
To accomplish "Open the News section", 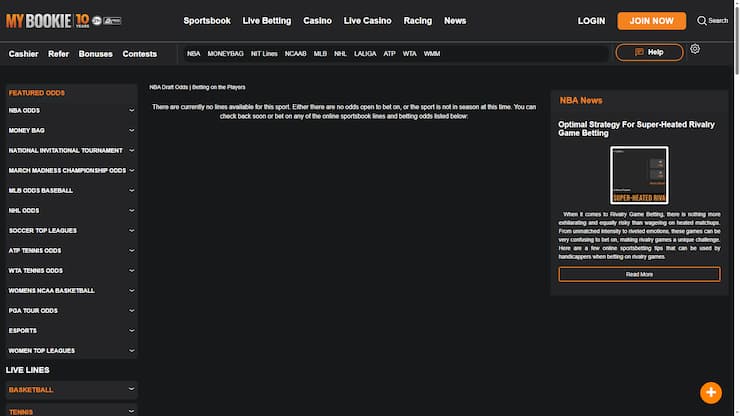I will [x=455, y=21].
